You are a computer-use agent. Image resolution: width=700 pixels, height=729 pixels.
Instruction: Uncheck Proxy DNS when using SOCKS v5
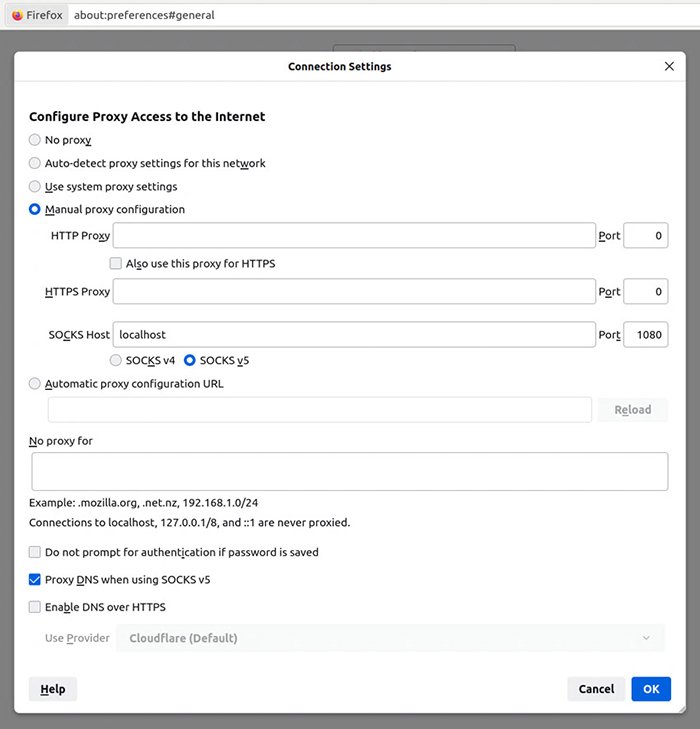coord(35,579)
